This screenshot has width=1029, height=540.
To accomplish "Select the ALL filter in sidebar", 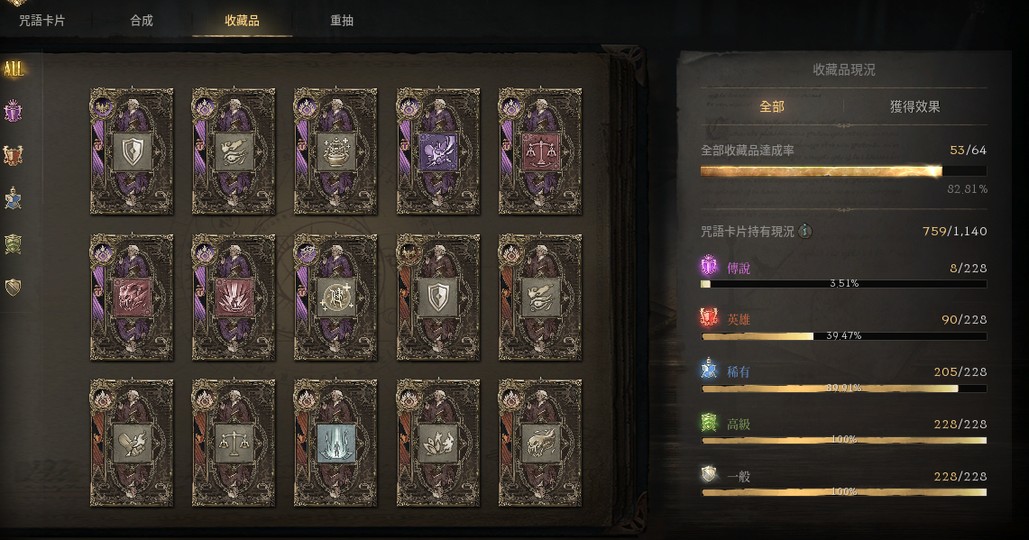I will 13,69.
